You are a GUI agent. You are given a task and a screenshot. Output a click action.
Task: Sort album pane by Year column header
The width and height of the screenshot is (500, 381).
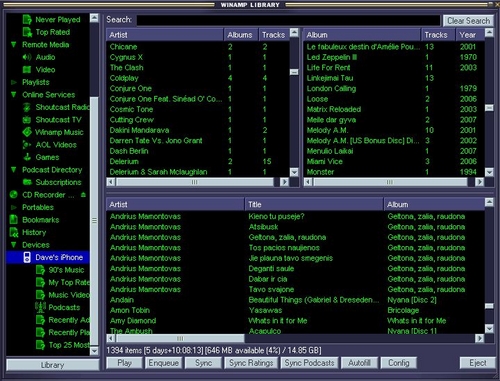pos(470,35)
